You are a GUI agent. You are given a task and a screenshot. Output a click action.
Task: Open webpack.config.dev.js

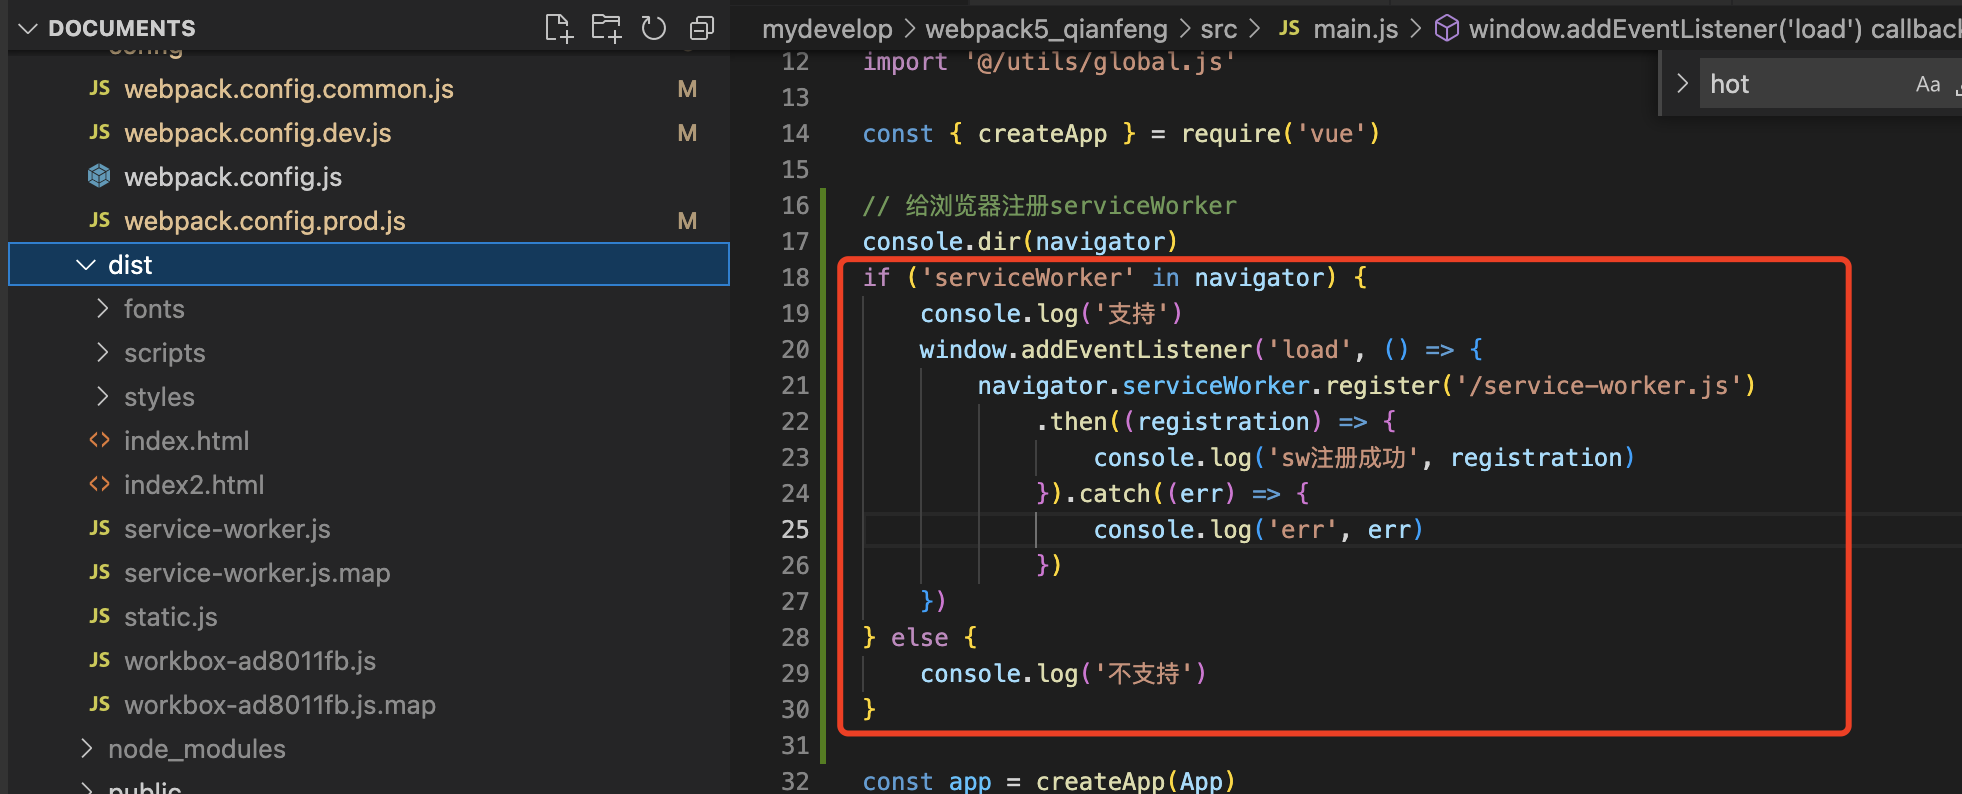point(258,133)
